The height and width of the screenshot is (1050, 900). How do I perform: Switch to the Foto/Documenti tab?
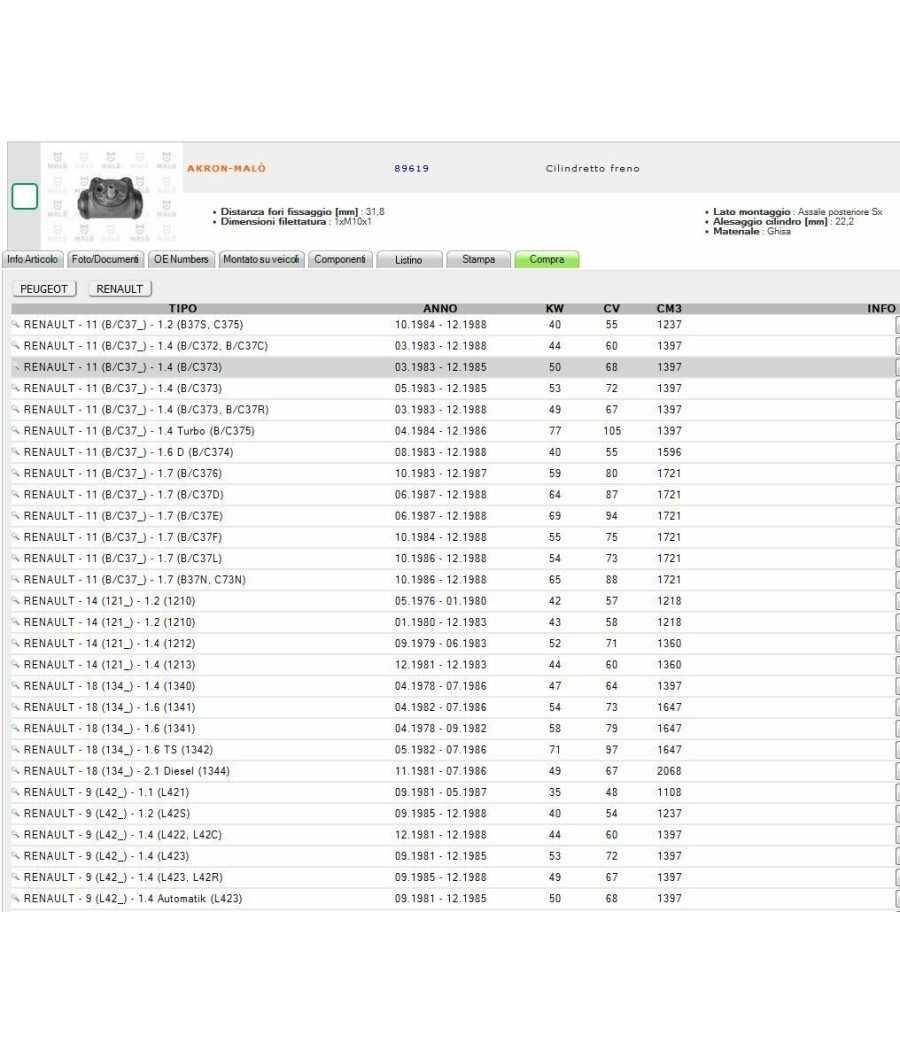pos(105,259)
